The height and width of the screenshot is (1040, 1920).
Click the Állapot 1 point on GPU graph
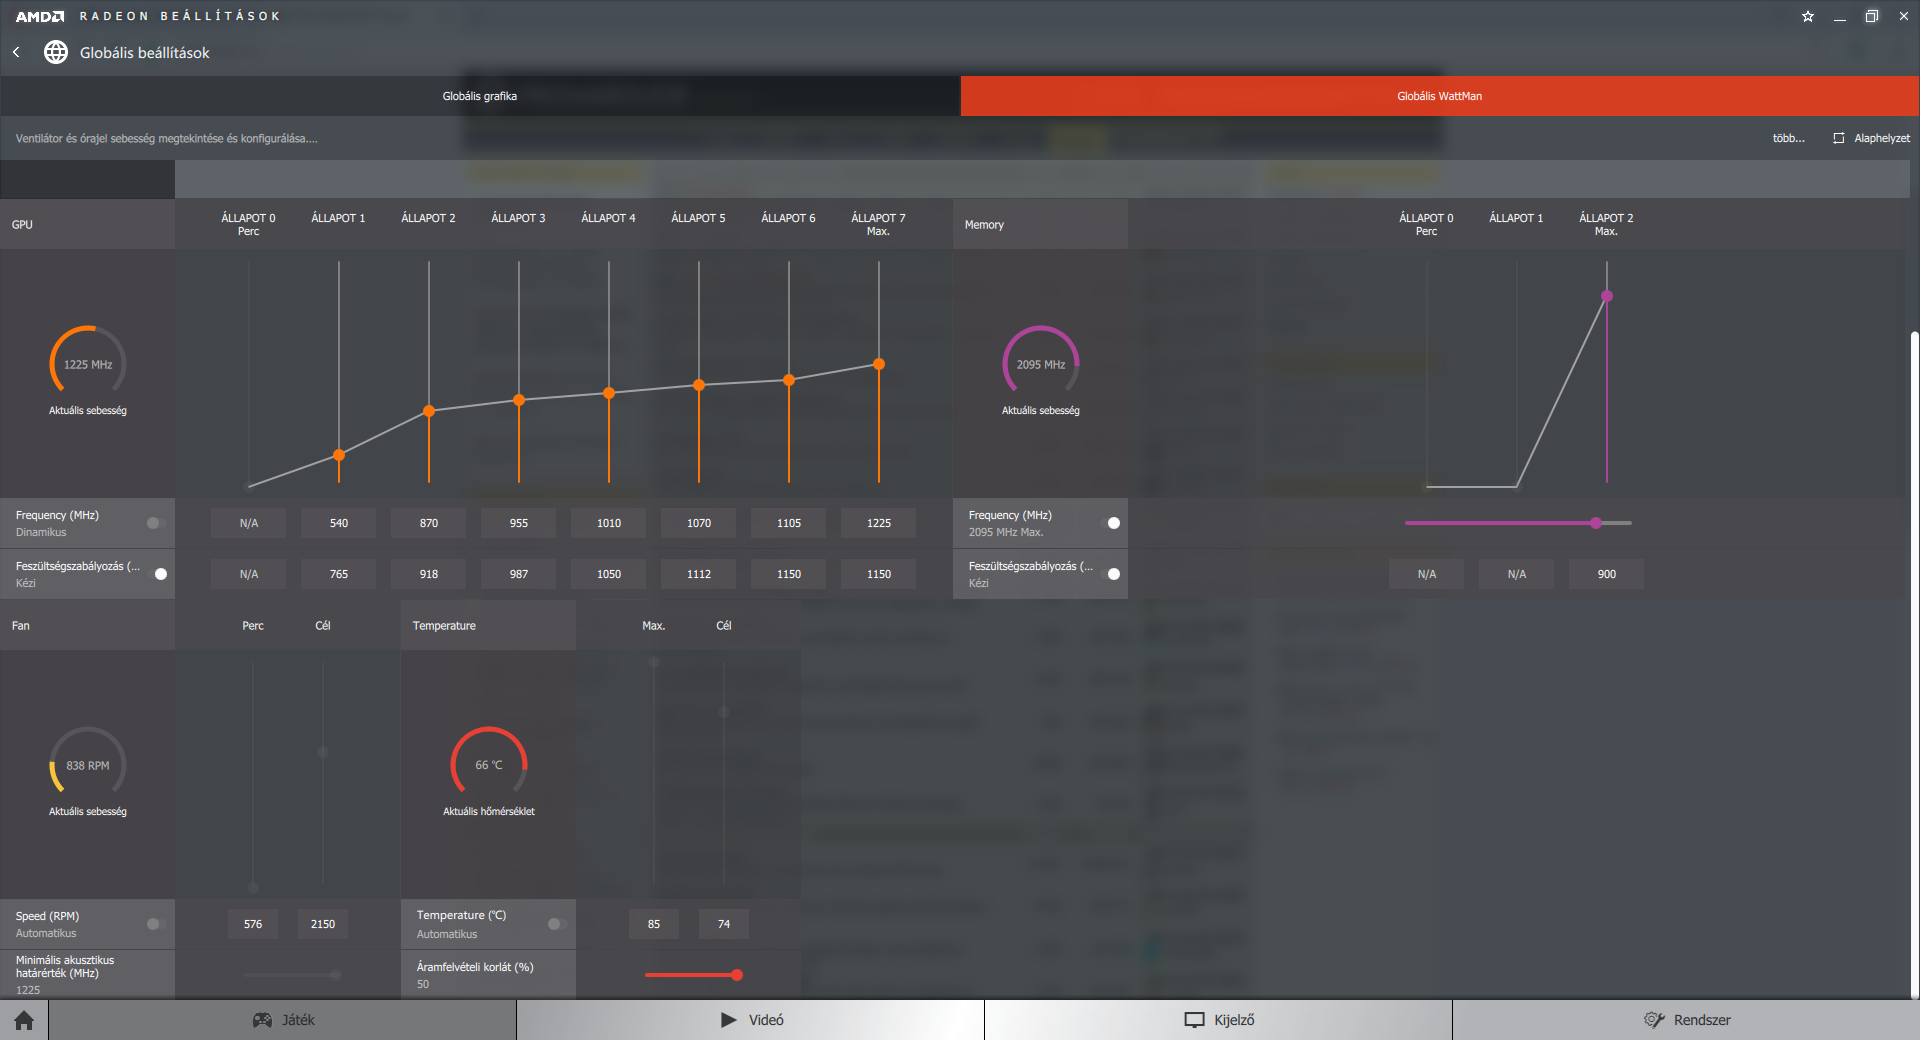339,455
